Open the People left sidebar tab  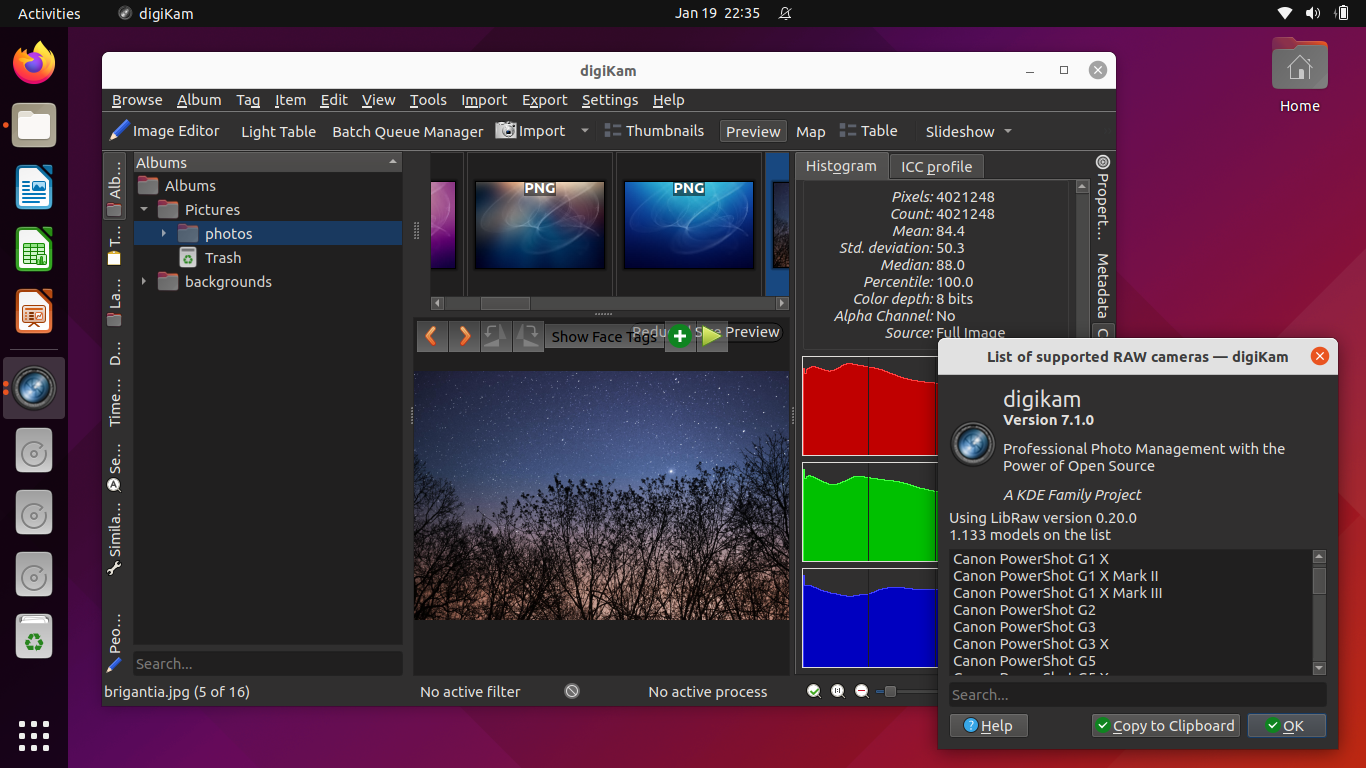pyautogui.click(x=115, y=644)
